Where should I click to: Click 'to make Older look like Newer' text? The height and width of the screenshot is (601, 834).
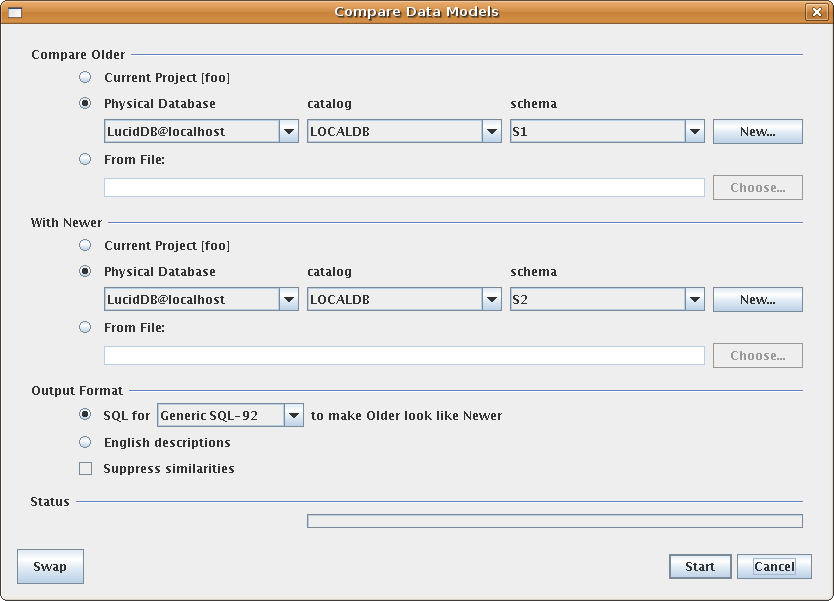click(x=406, y=415)
